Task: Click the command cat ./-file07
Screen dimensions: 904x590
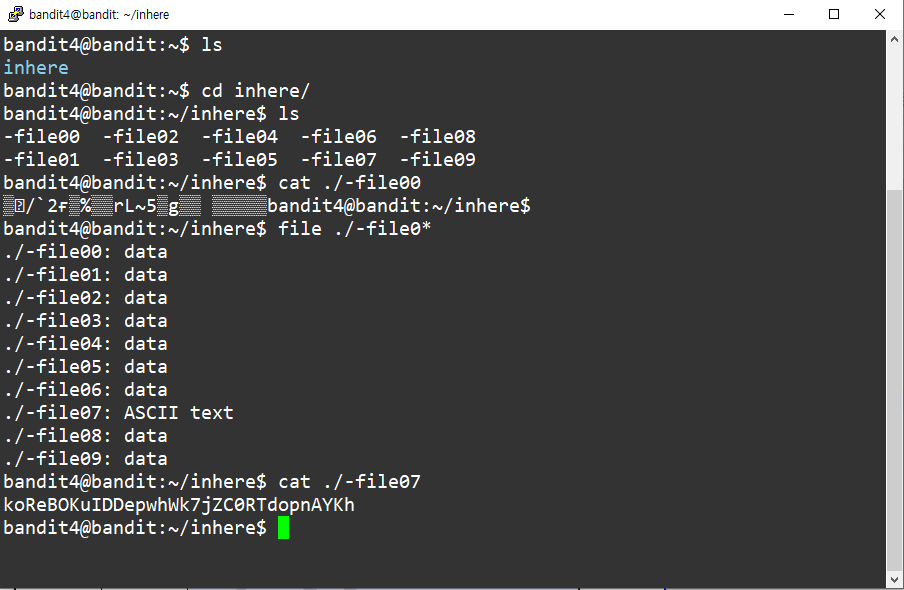Action: pyautogui.click(x=349, y=482)
